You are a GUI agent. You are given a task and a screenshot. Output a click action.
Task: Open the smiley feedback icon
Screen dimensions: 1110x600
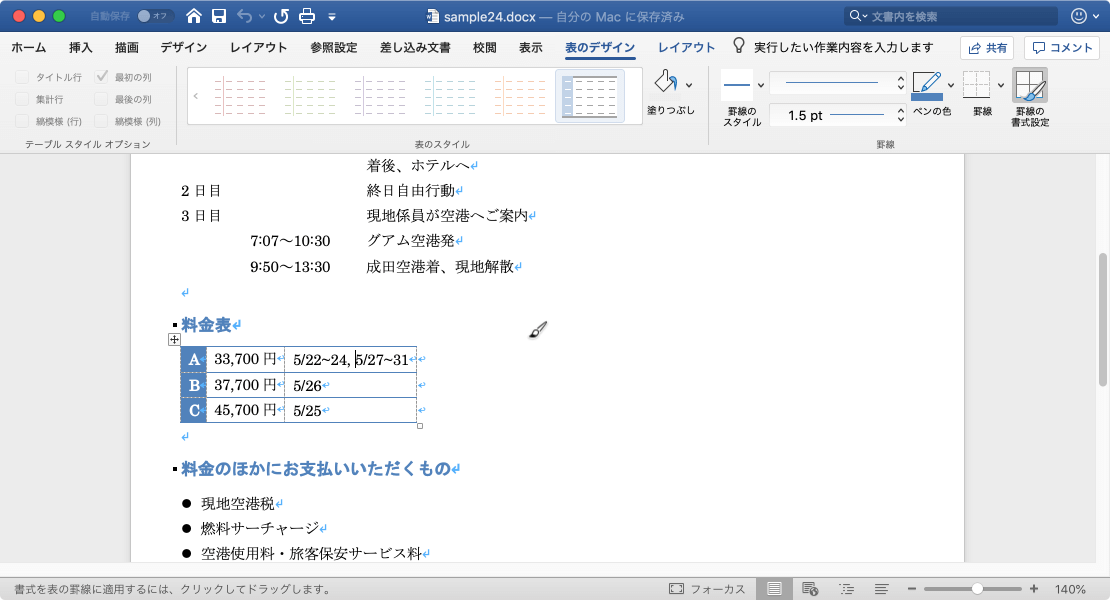1079,16
